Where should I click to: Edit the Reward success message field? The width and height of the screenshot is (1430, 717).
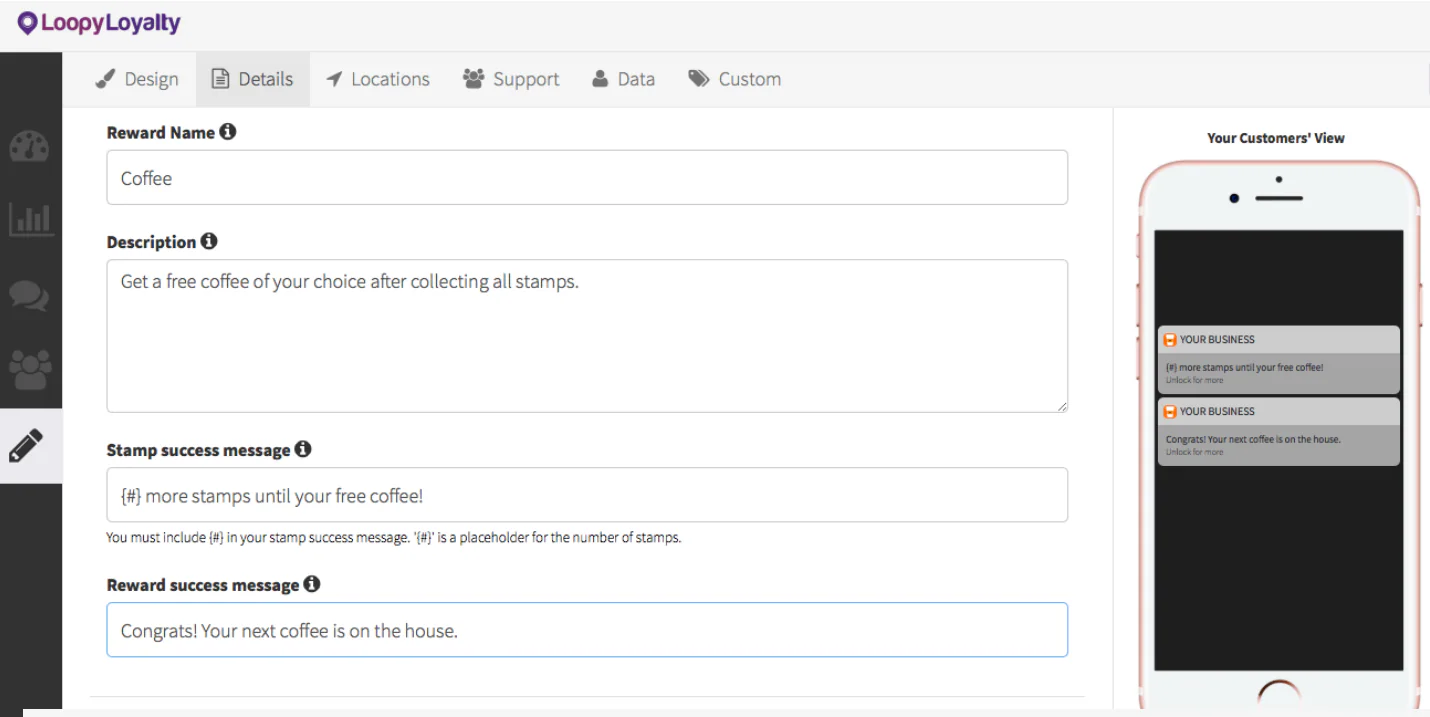[x=587, y=630]
